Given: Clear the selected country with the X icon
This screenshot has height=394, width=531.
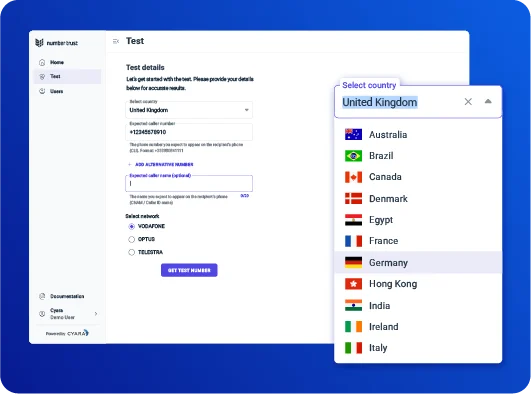Looking at the screenshot, I should (468, 102).
